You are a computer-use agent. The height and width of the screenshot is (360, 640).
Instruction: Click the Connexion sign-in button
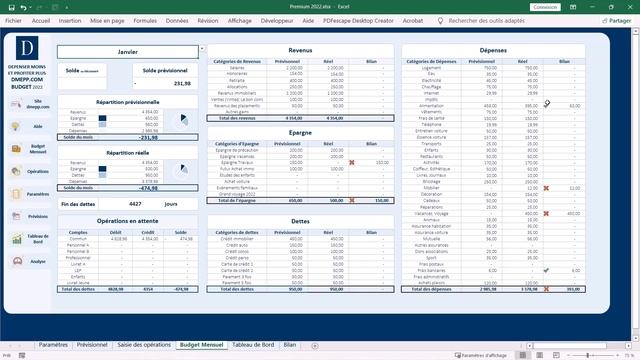tap(545, 7)
